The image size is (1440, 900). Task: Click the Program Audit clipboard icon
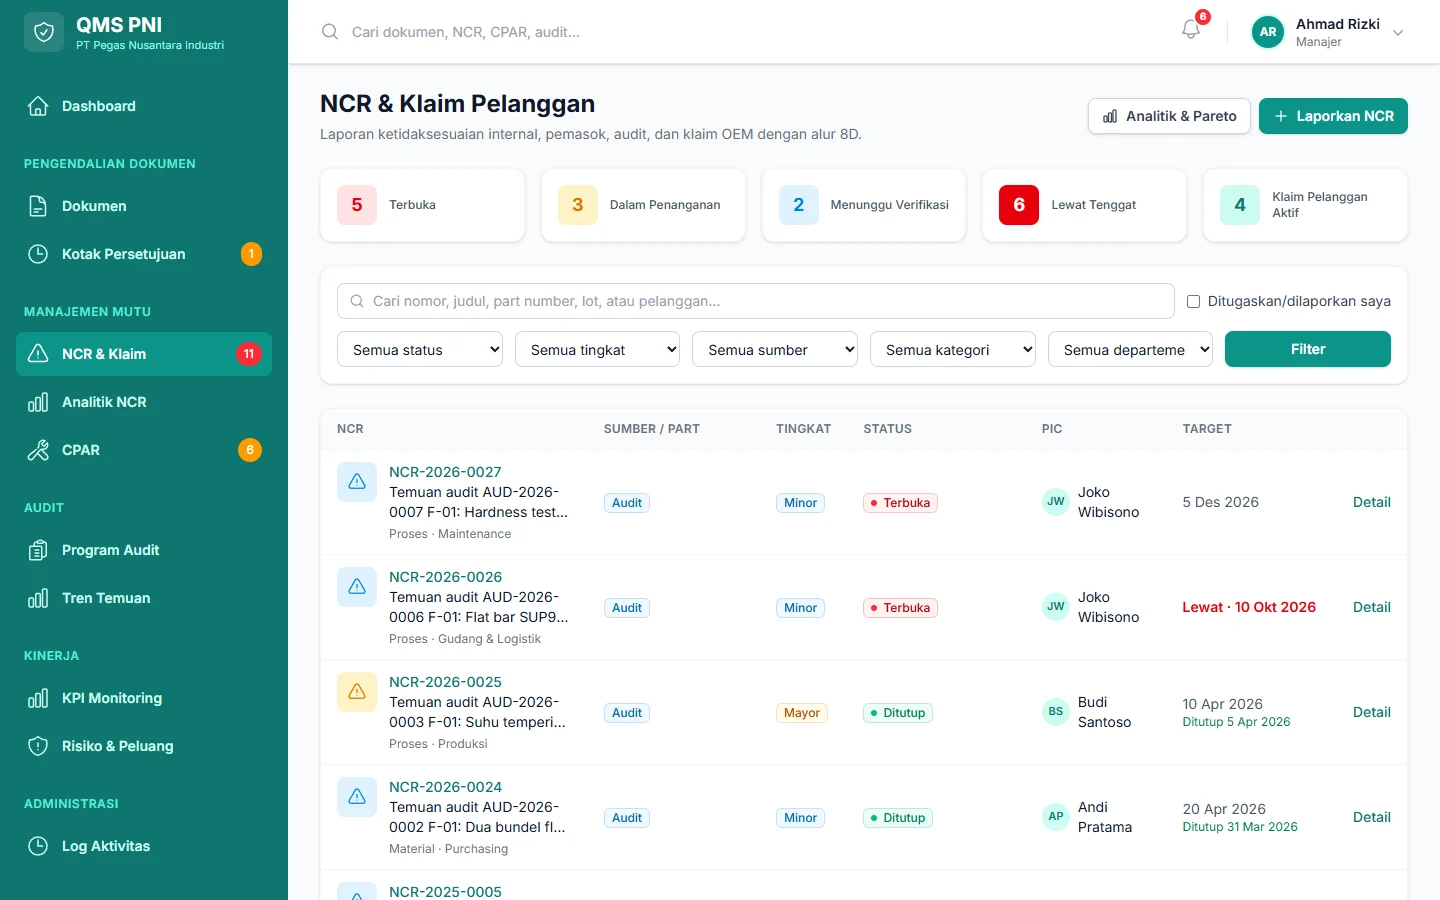38,550
